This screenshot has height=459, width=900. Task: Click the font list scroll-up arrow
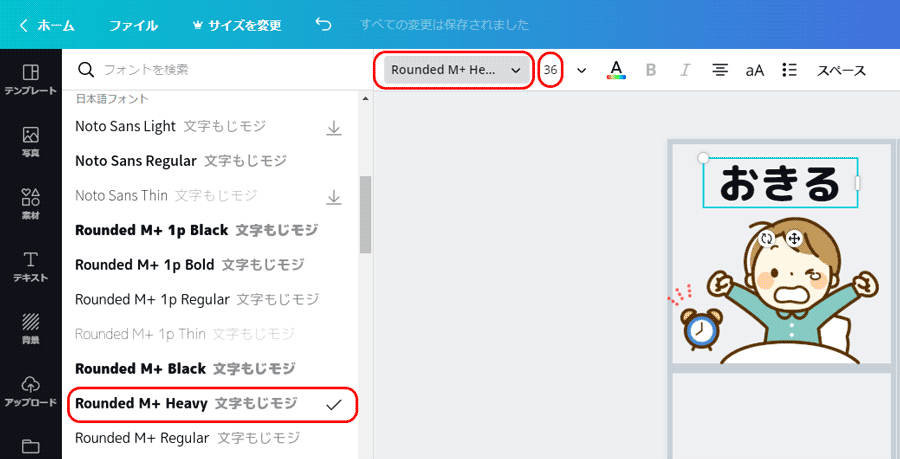(365, 99)
